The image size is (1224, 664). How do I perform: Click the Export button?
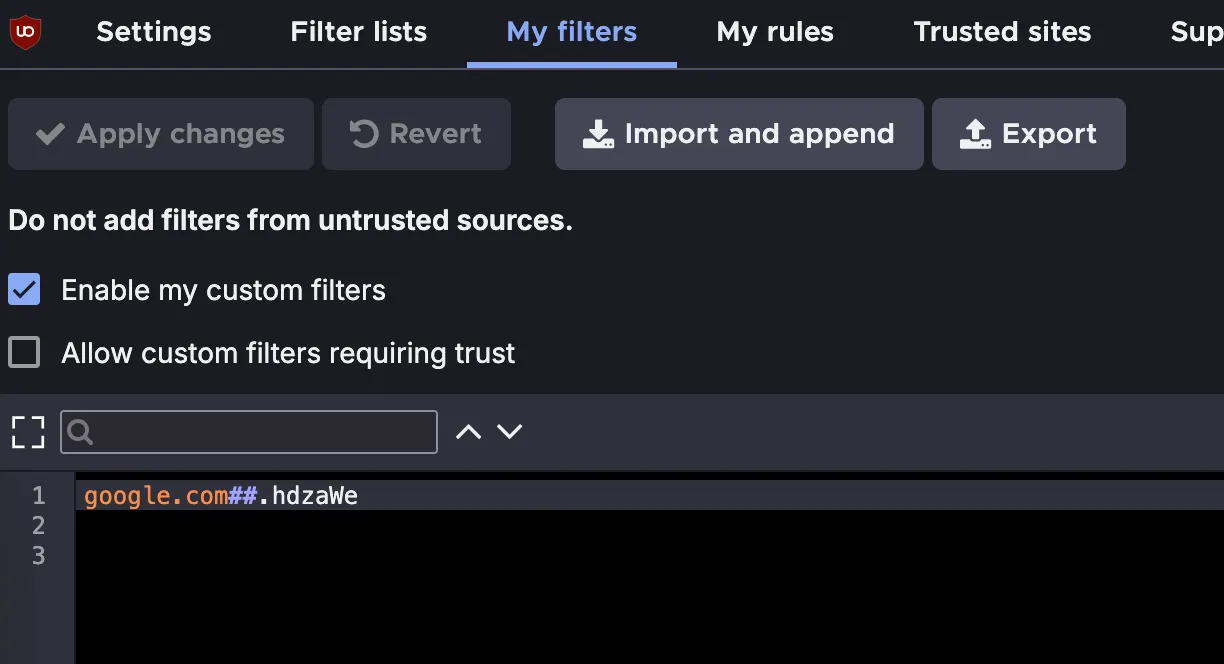[1028, 133]
